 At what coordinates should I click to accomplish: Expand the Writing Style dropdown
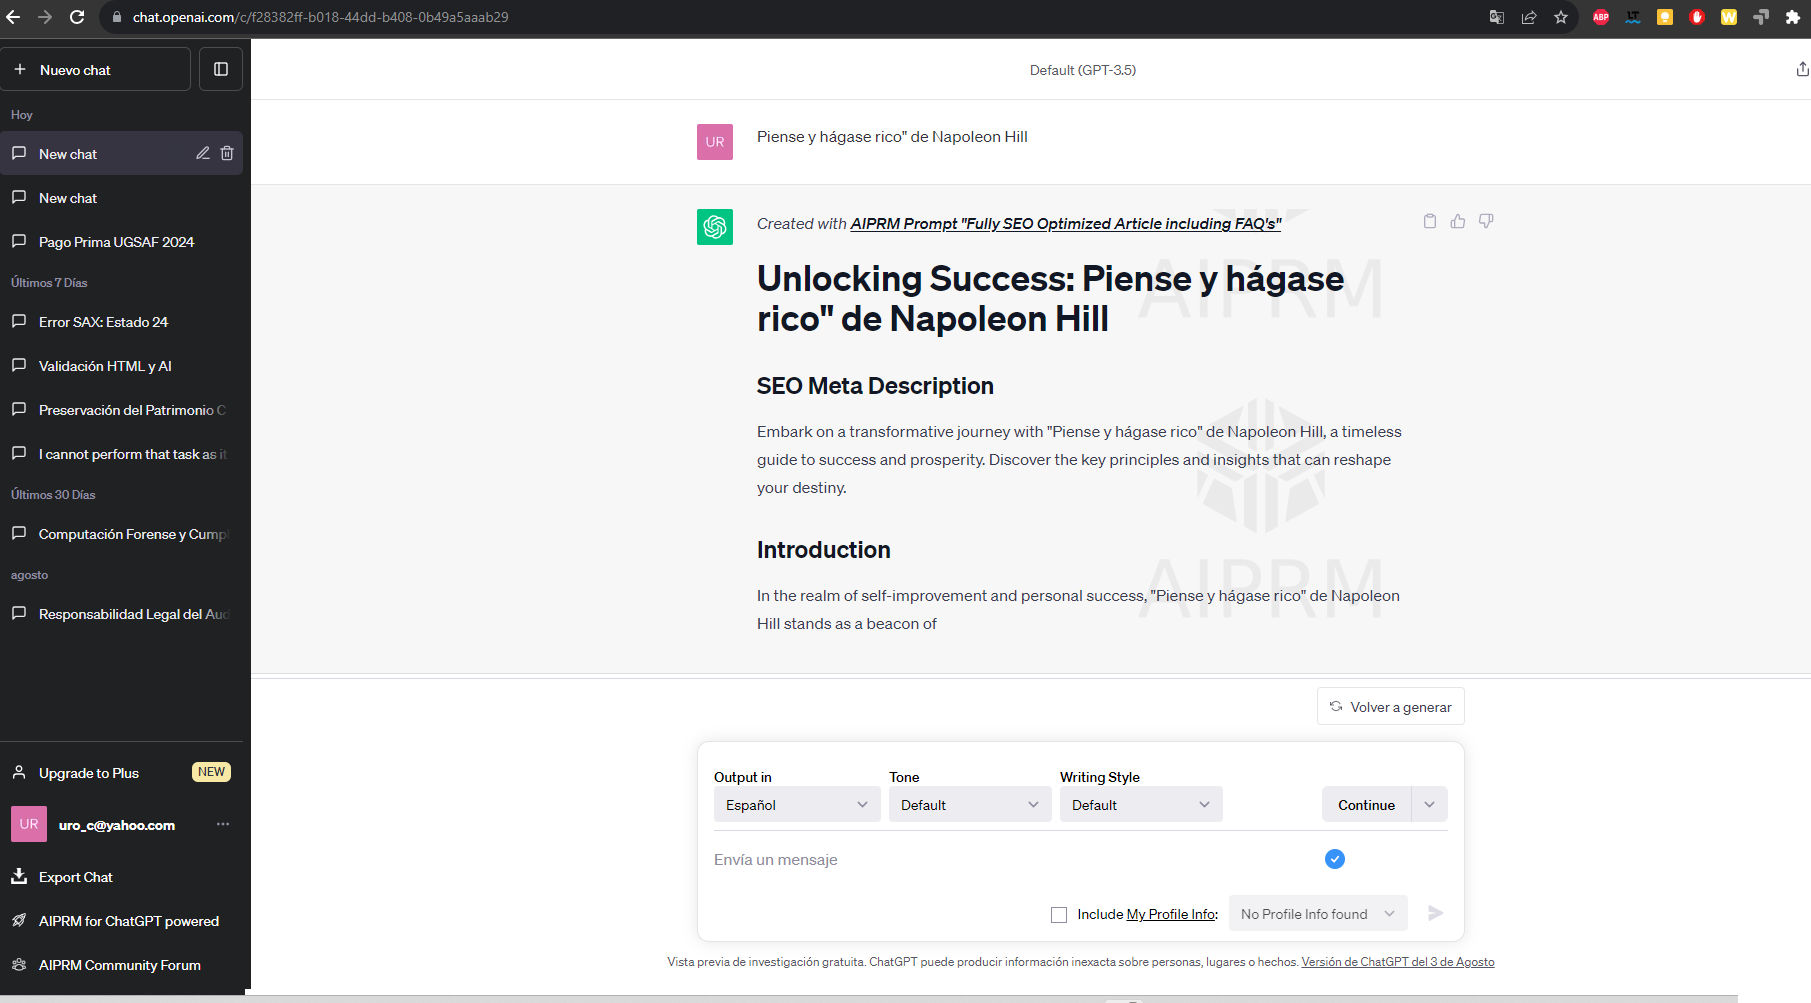click(1140, 805)
